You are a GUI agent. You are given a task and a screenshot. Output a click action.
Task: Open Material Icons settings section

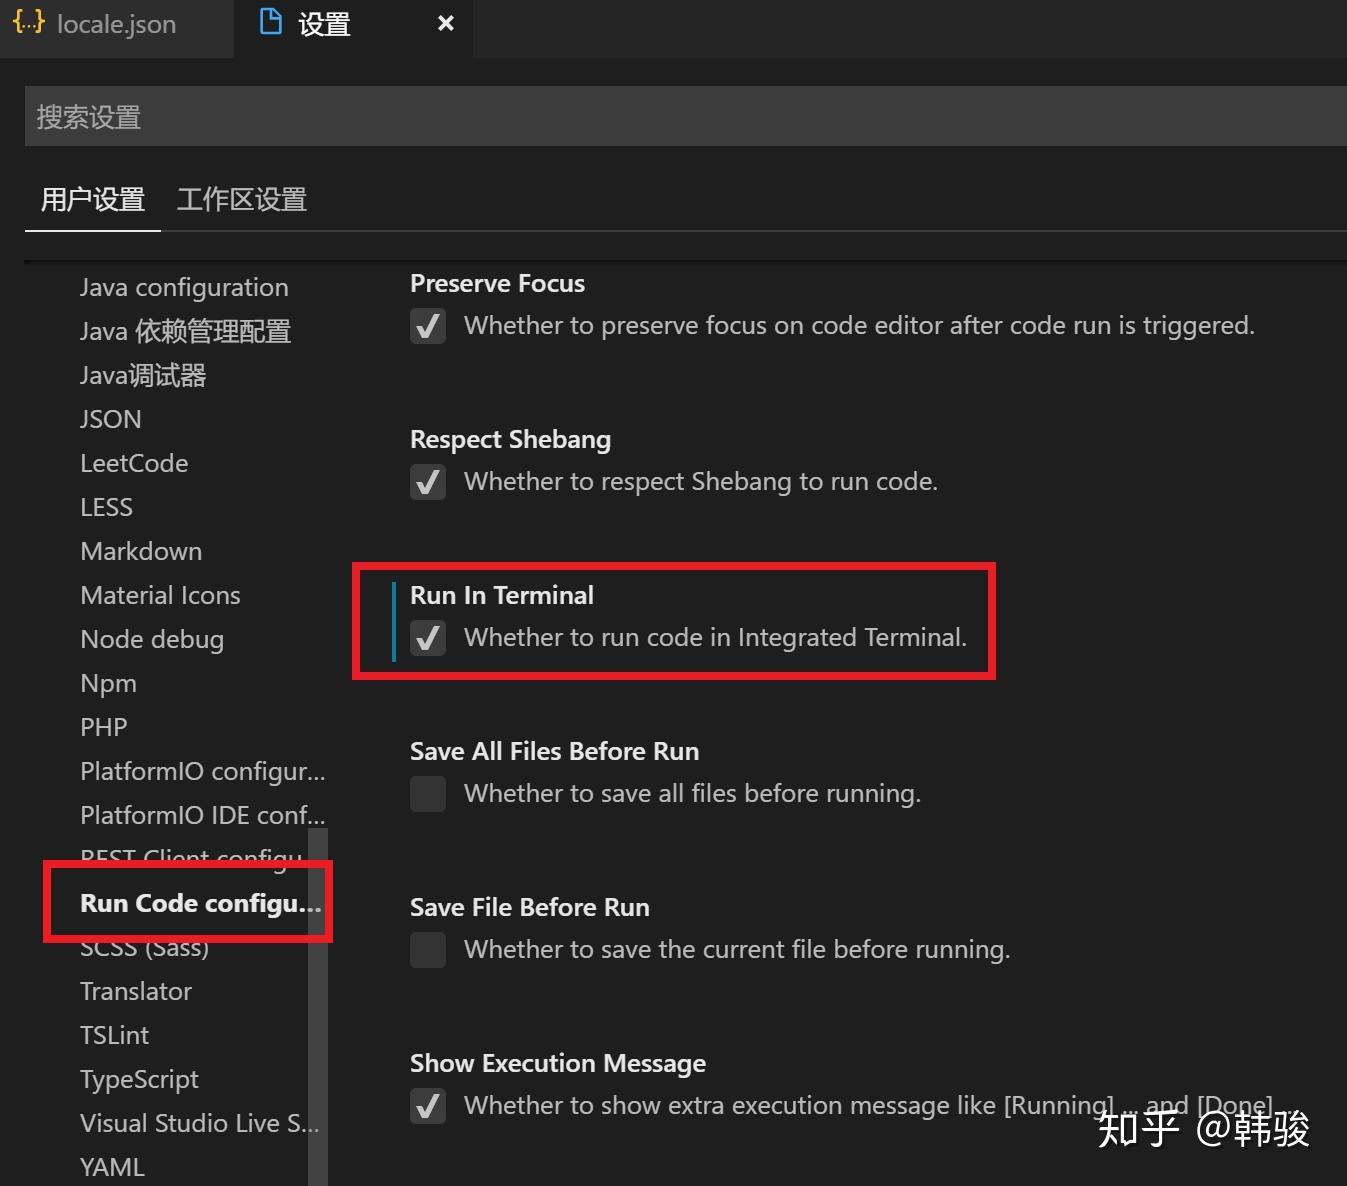(160, 595)
